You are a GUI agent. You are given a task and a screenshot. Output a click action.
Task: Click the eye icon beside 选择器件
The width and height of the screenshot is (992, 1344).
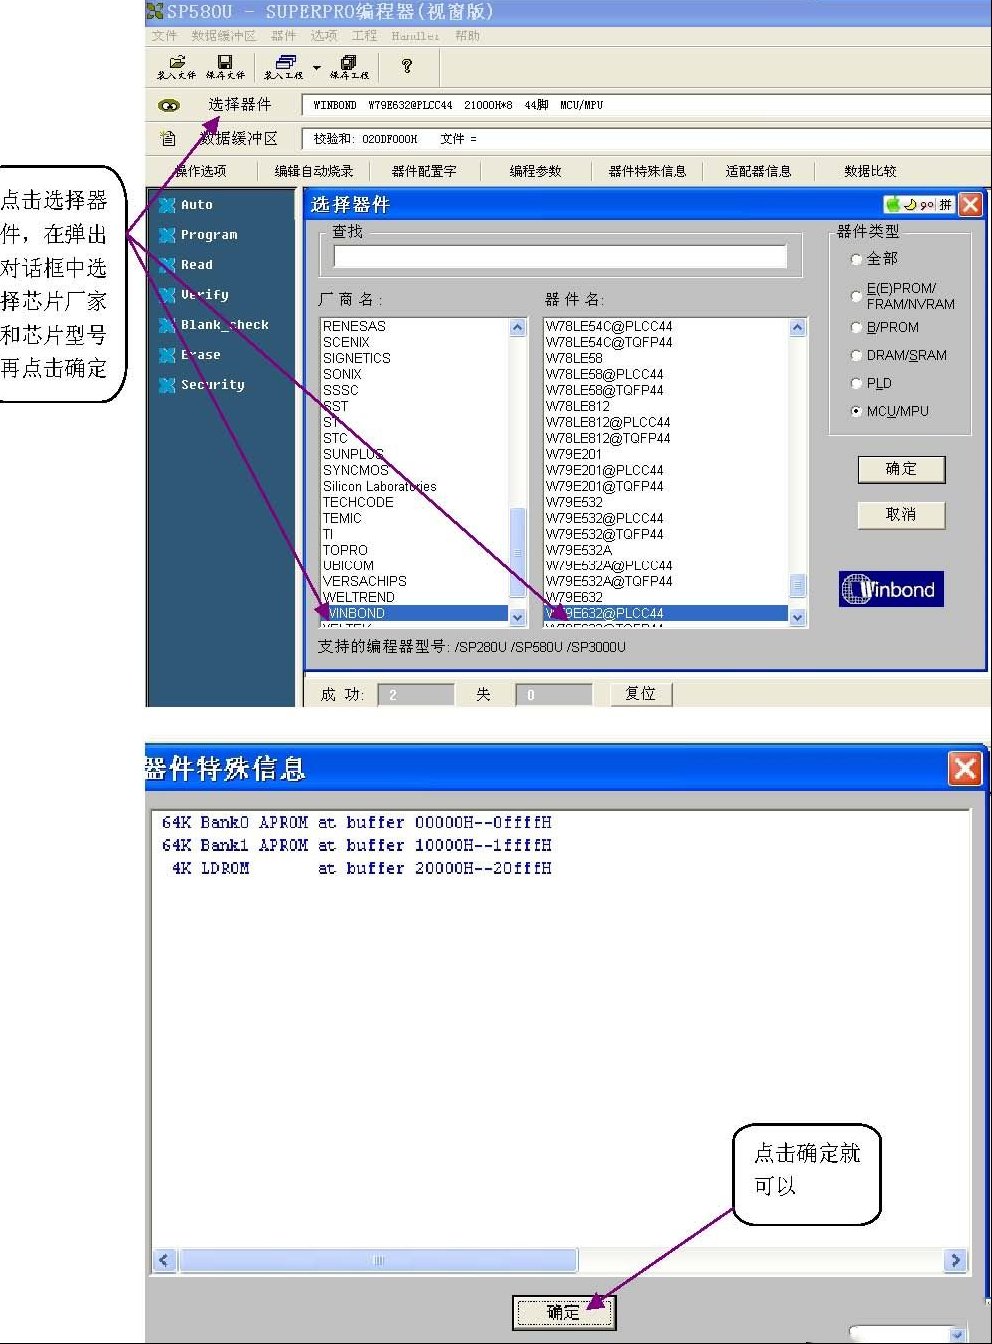point(169,105)
